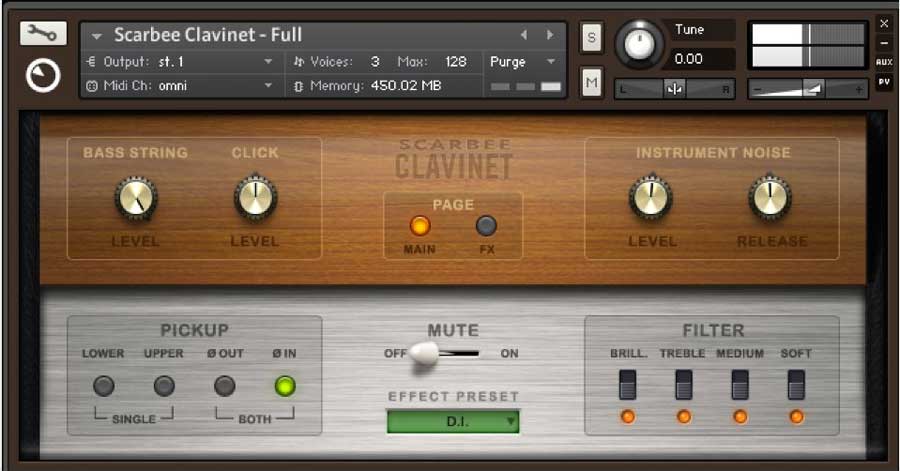Click the Memory 450.02 MB readout
Viewport: 900px width, 471px height.
[376, 85]
